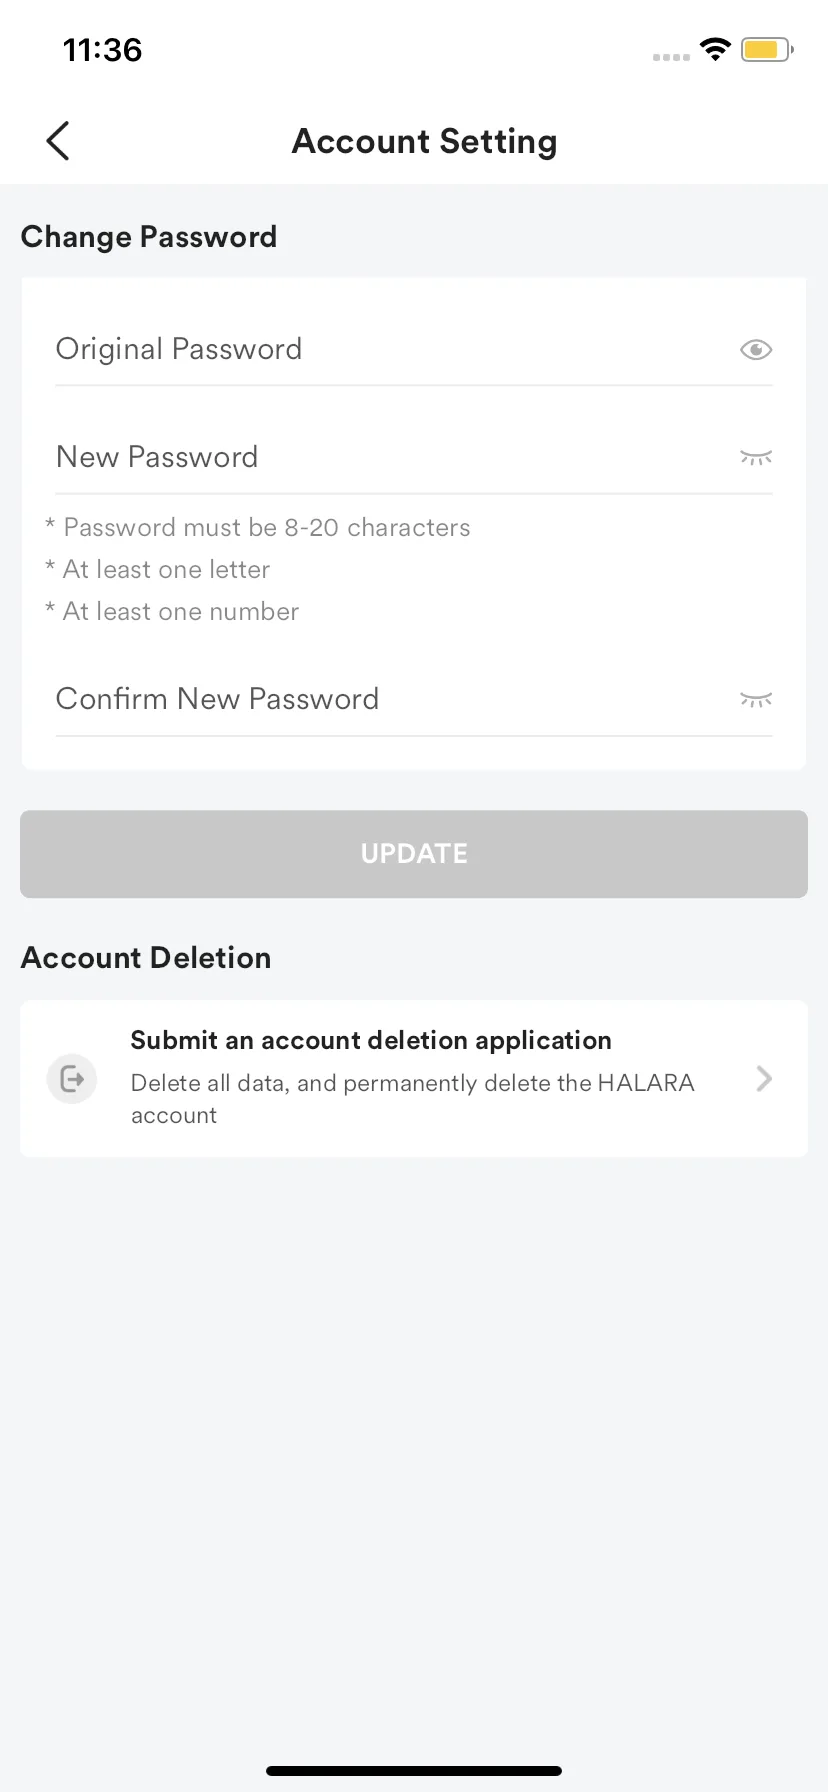828x1792 pixels.
Task: Show the Original Password with the eye icon
Action: coord(756,349)
